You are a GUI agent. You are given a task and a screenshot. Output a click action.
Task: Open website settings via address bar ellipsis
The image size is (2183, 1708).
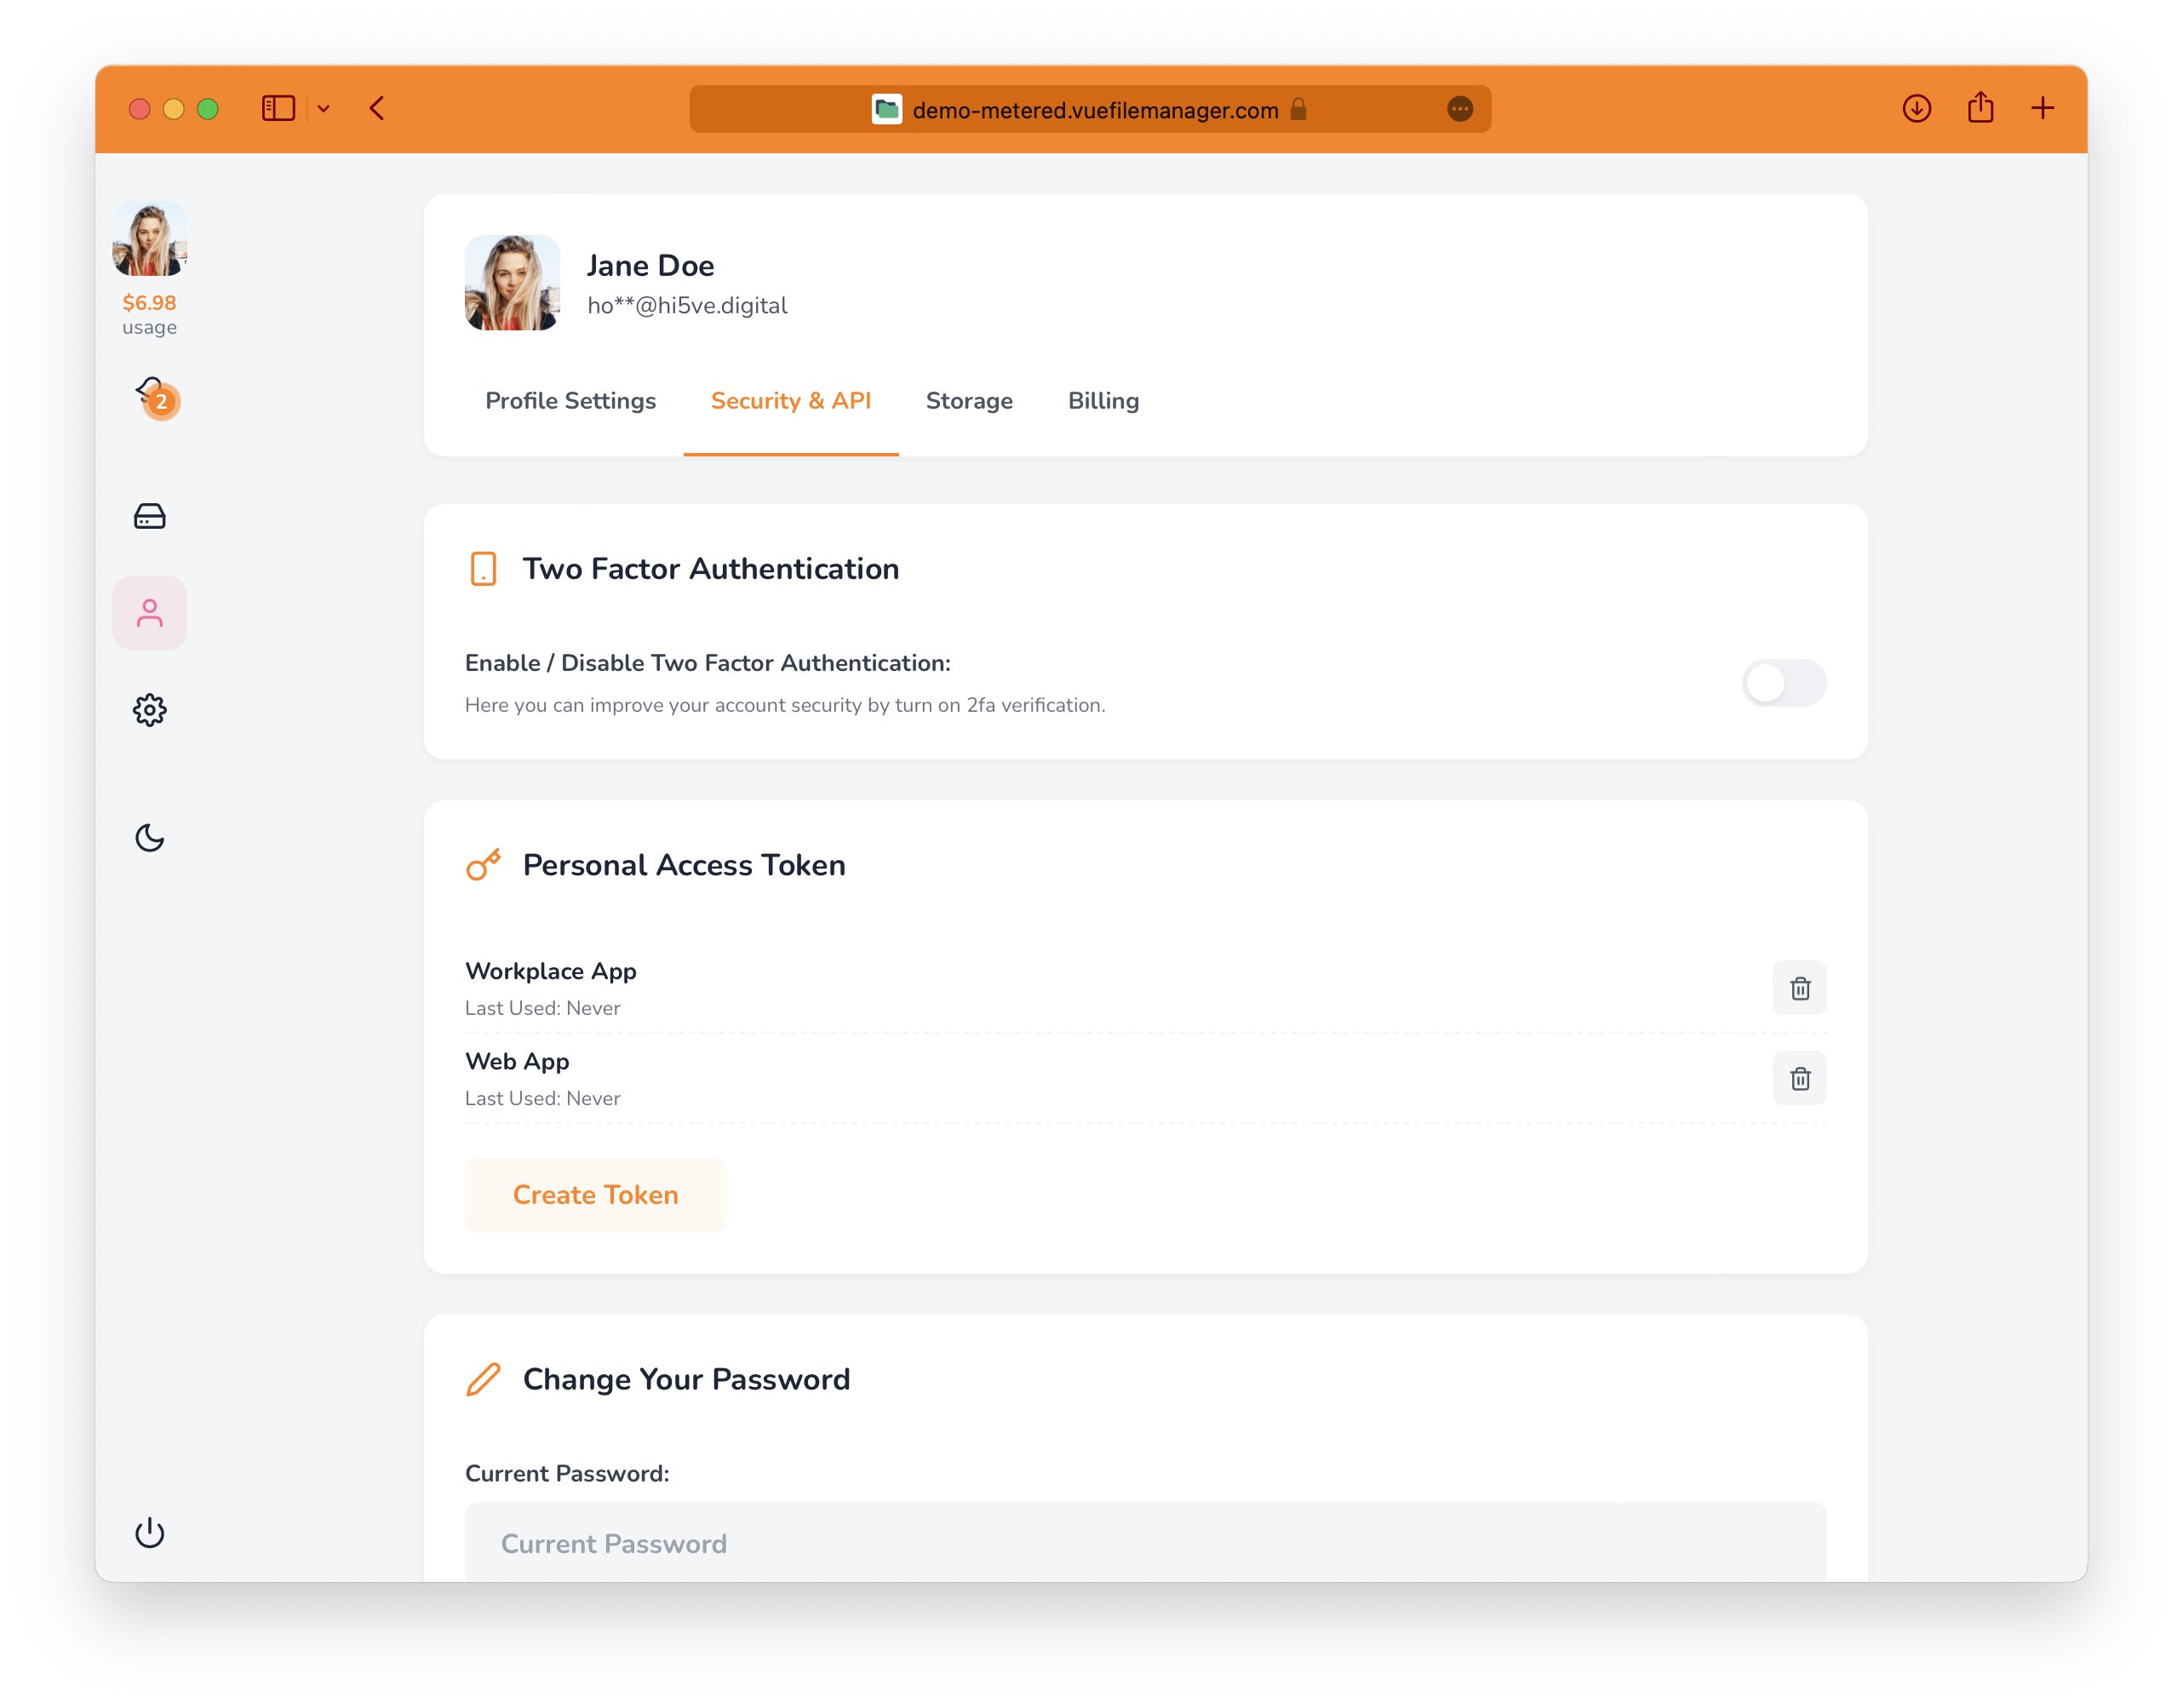[x=1461, y=108]
